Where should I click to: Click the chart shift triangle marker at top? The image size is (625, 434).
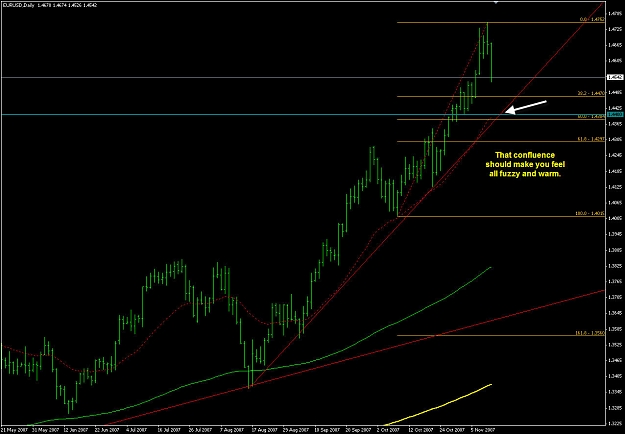click(496, 2)
